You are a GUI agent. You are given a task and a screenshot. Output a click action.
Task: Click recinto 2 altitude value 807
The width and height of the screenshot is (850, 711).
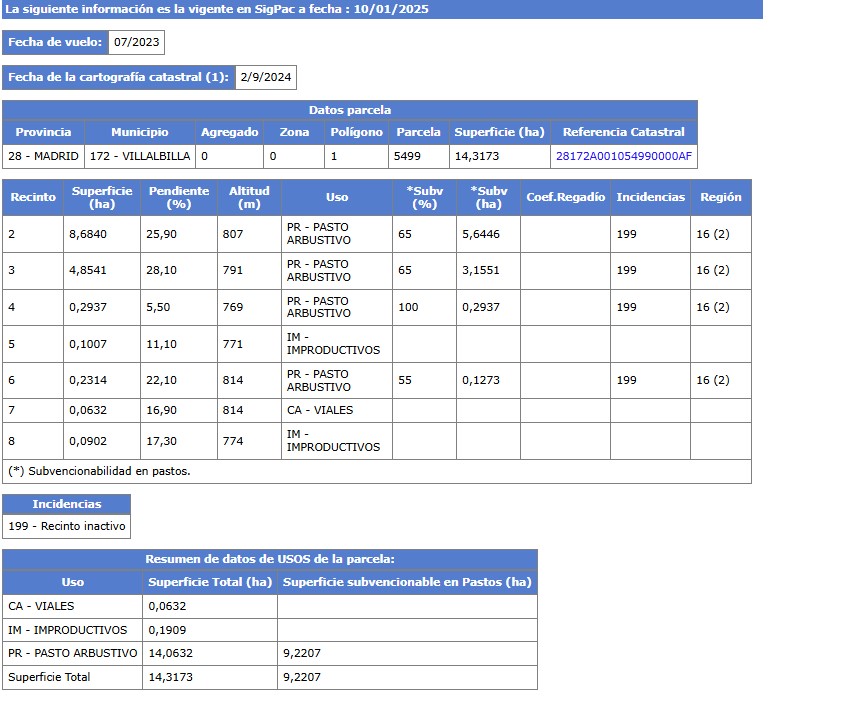click(233, 234)
